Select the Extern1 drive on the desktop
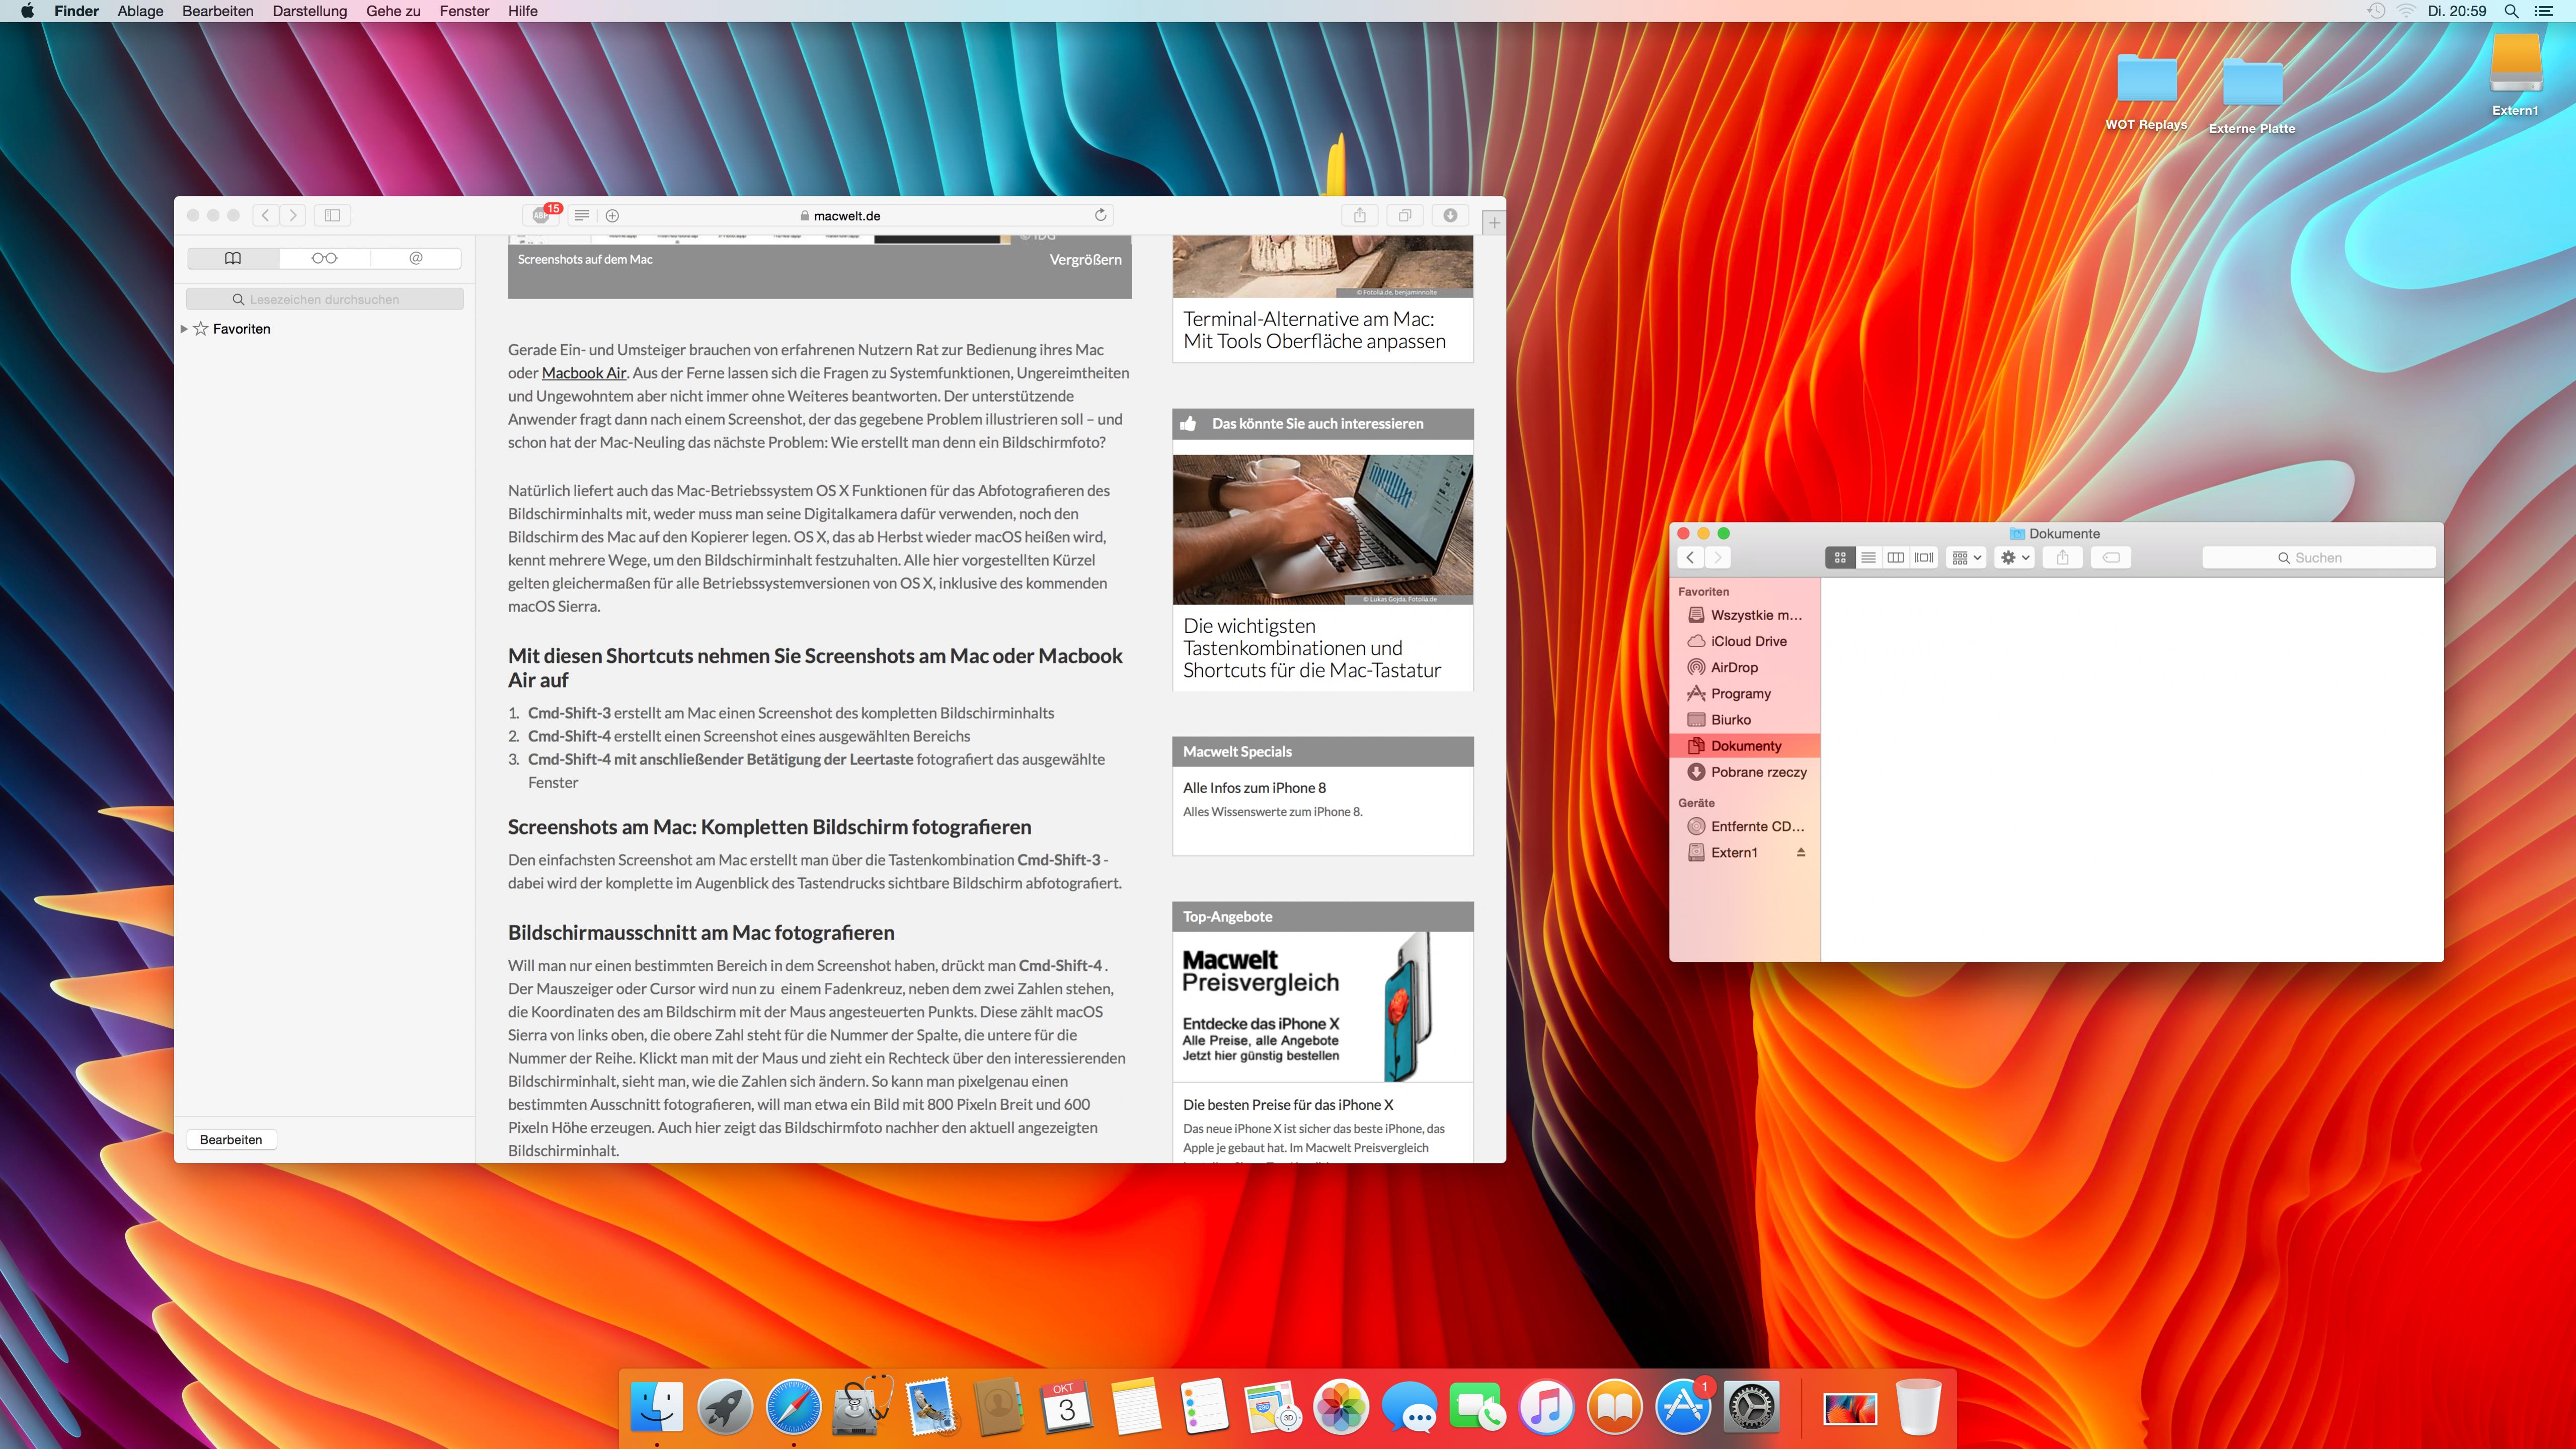Screen dimensions: 2576x1449 [x=2516, y=75]
